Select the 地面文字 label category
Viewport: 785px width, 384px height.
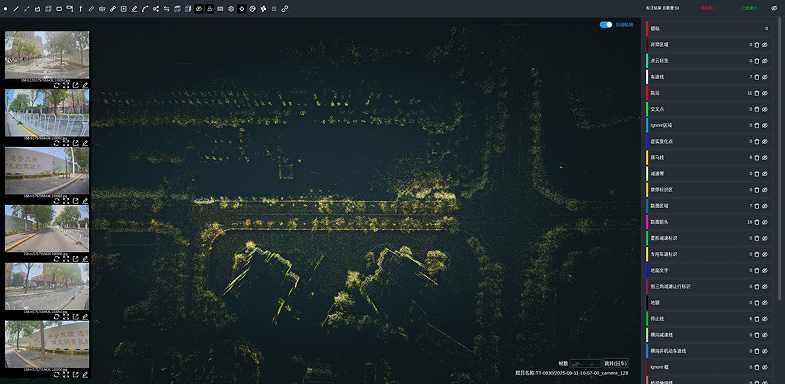[709, 270]
